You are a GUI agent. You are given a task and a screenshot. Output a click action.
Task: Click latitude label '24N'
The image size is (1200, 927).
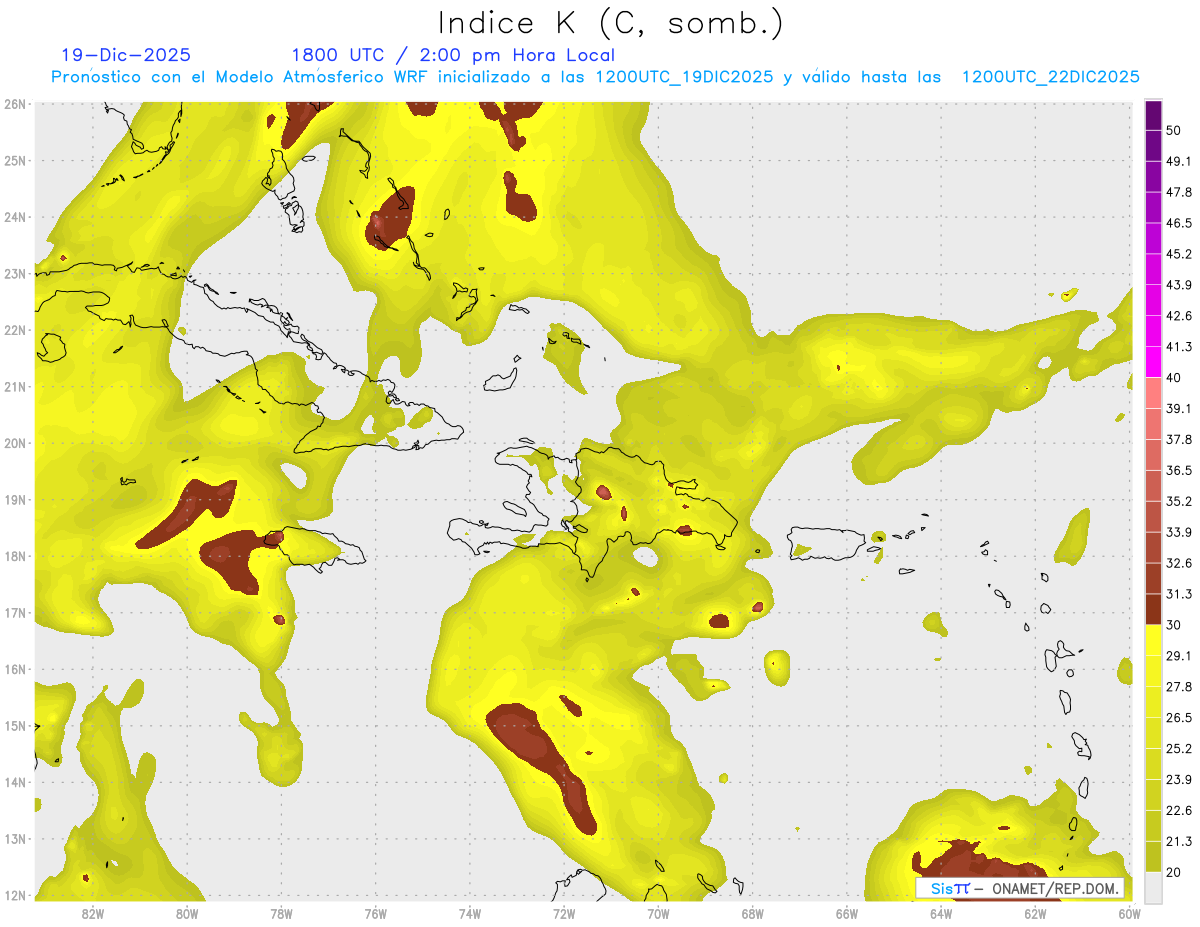pos(14,217)
